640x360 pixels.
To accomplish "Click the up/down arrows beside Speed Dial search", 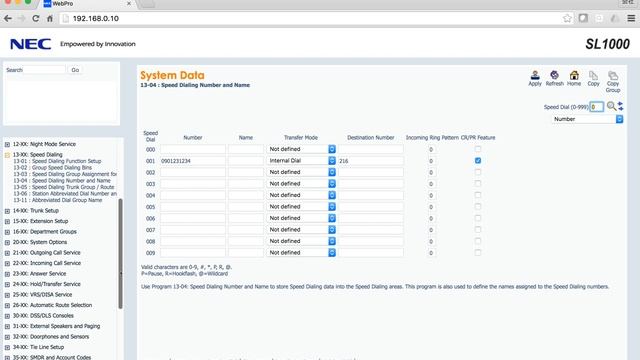I will 620,106.
